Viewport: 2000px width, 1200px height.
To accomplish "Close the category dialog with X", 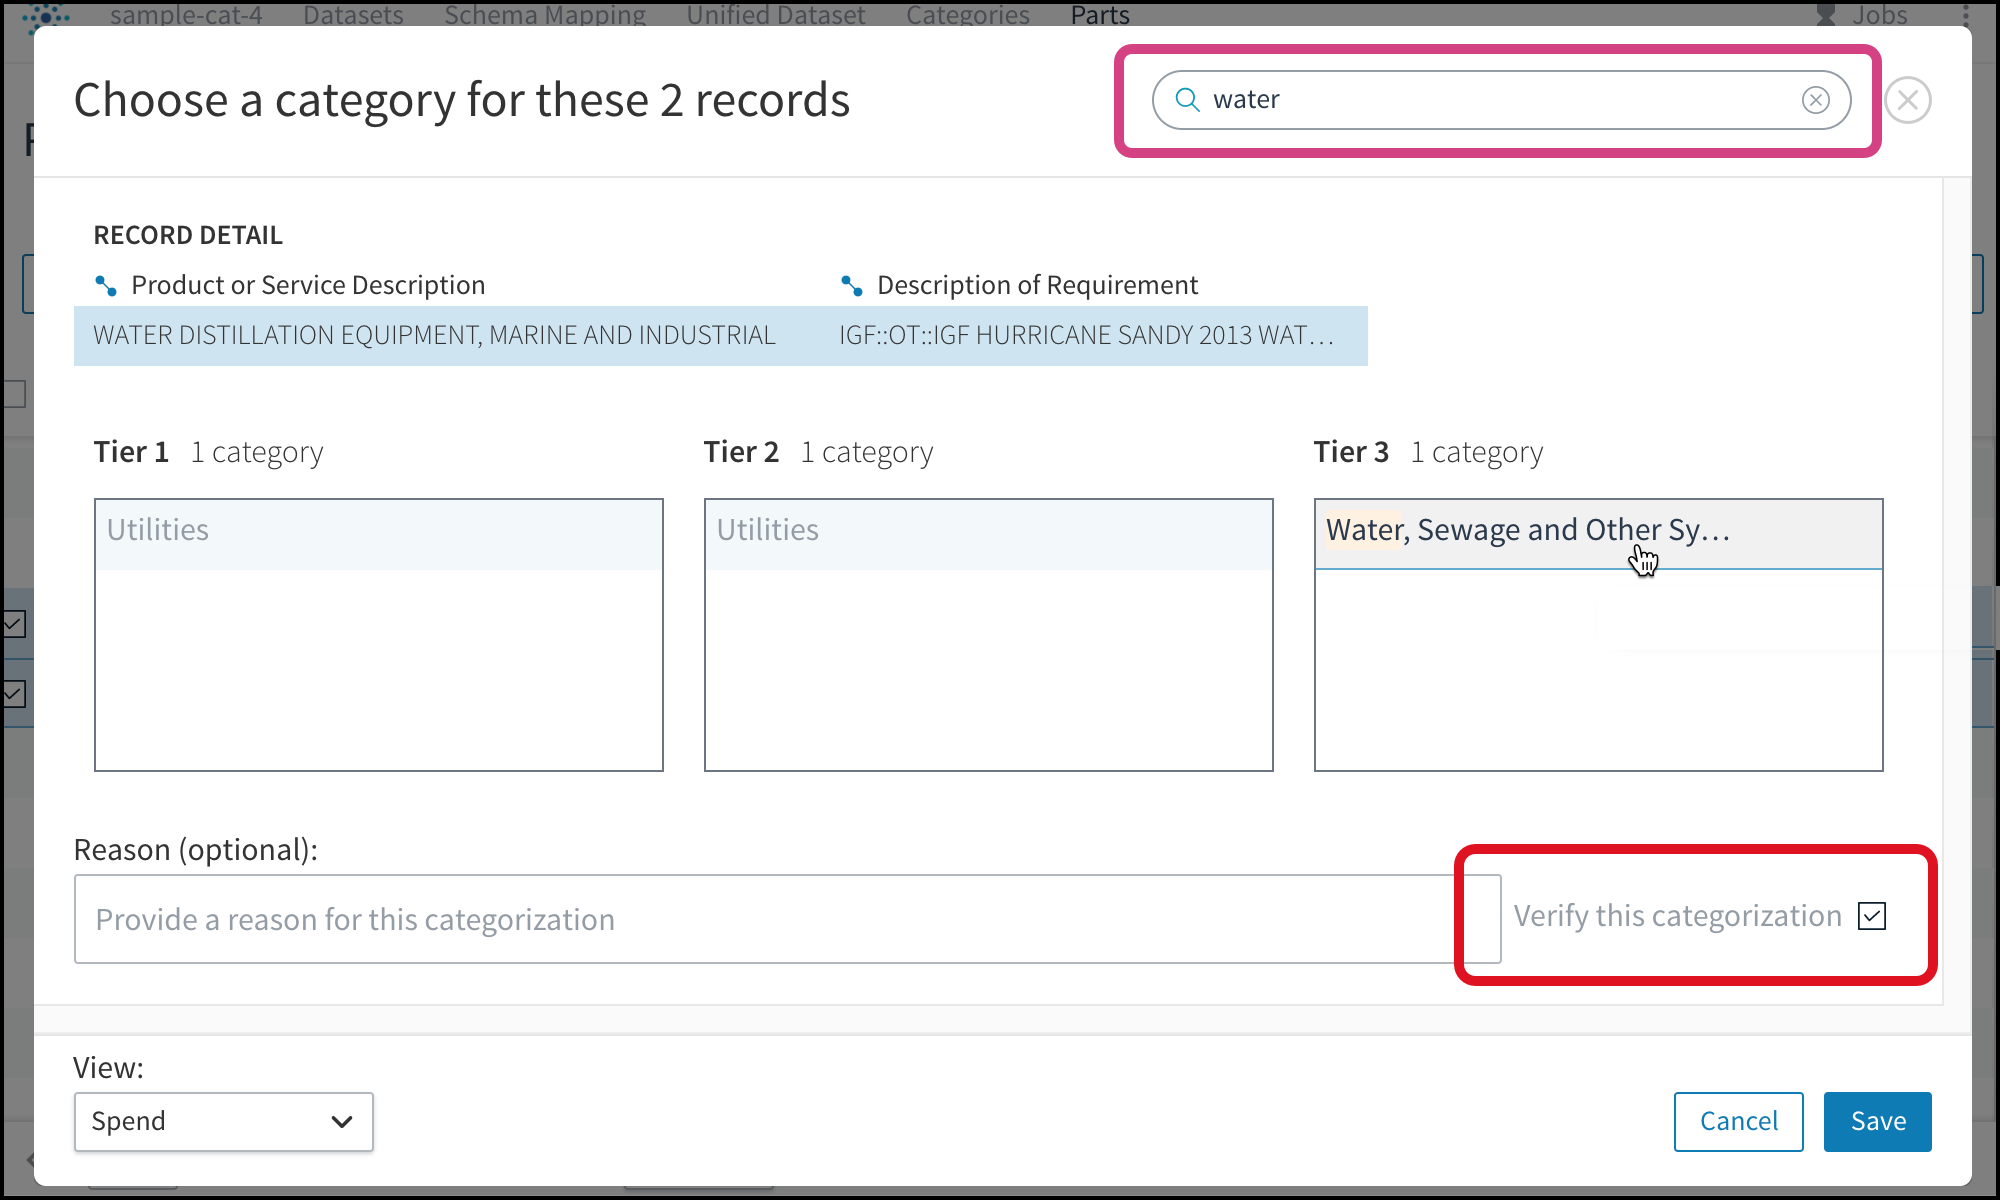I will tap(1907, 100).
